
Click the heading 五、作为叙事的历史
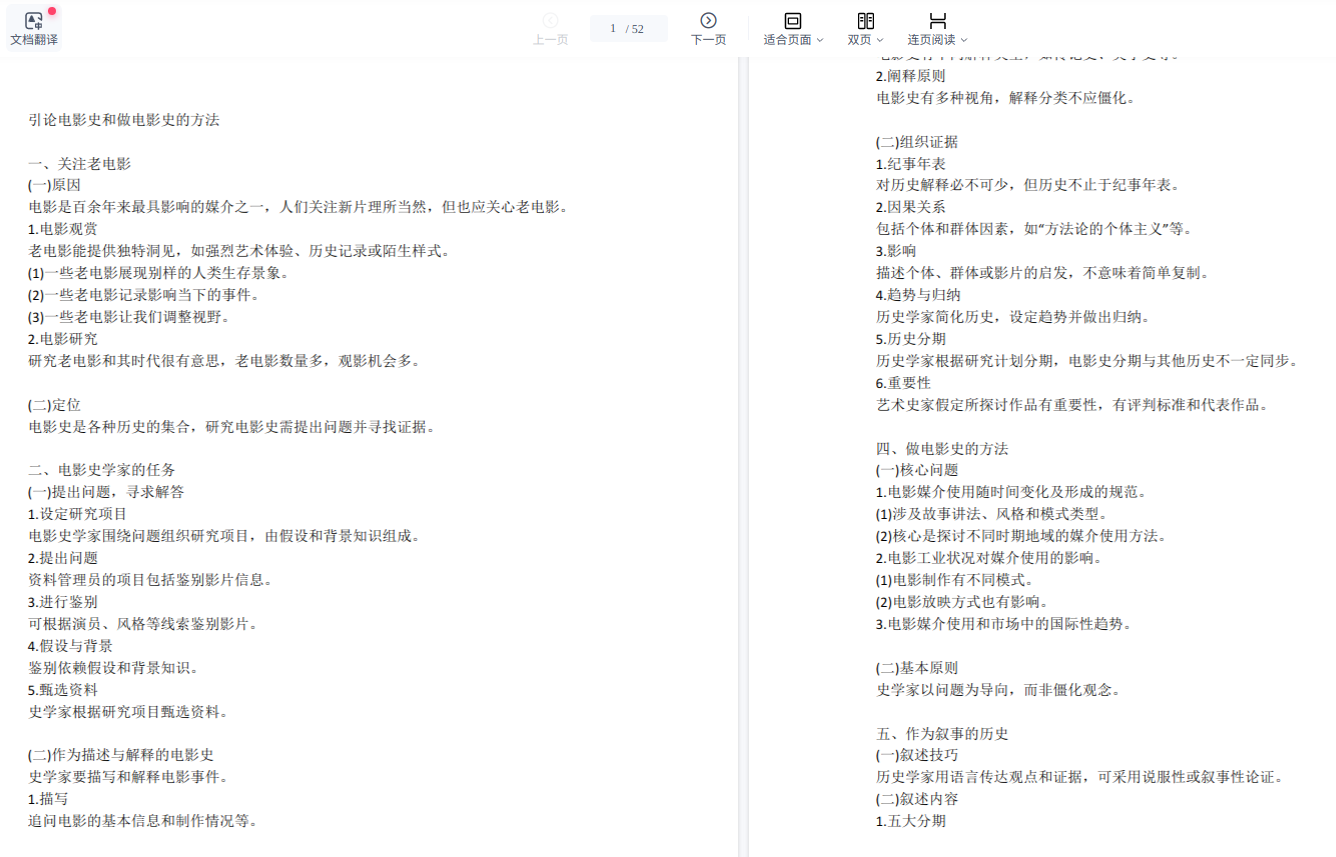[942, 733]
